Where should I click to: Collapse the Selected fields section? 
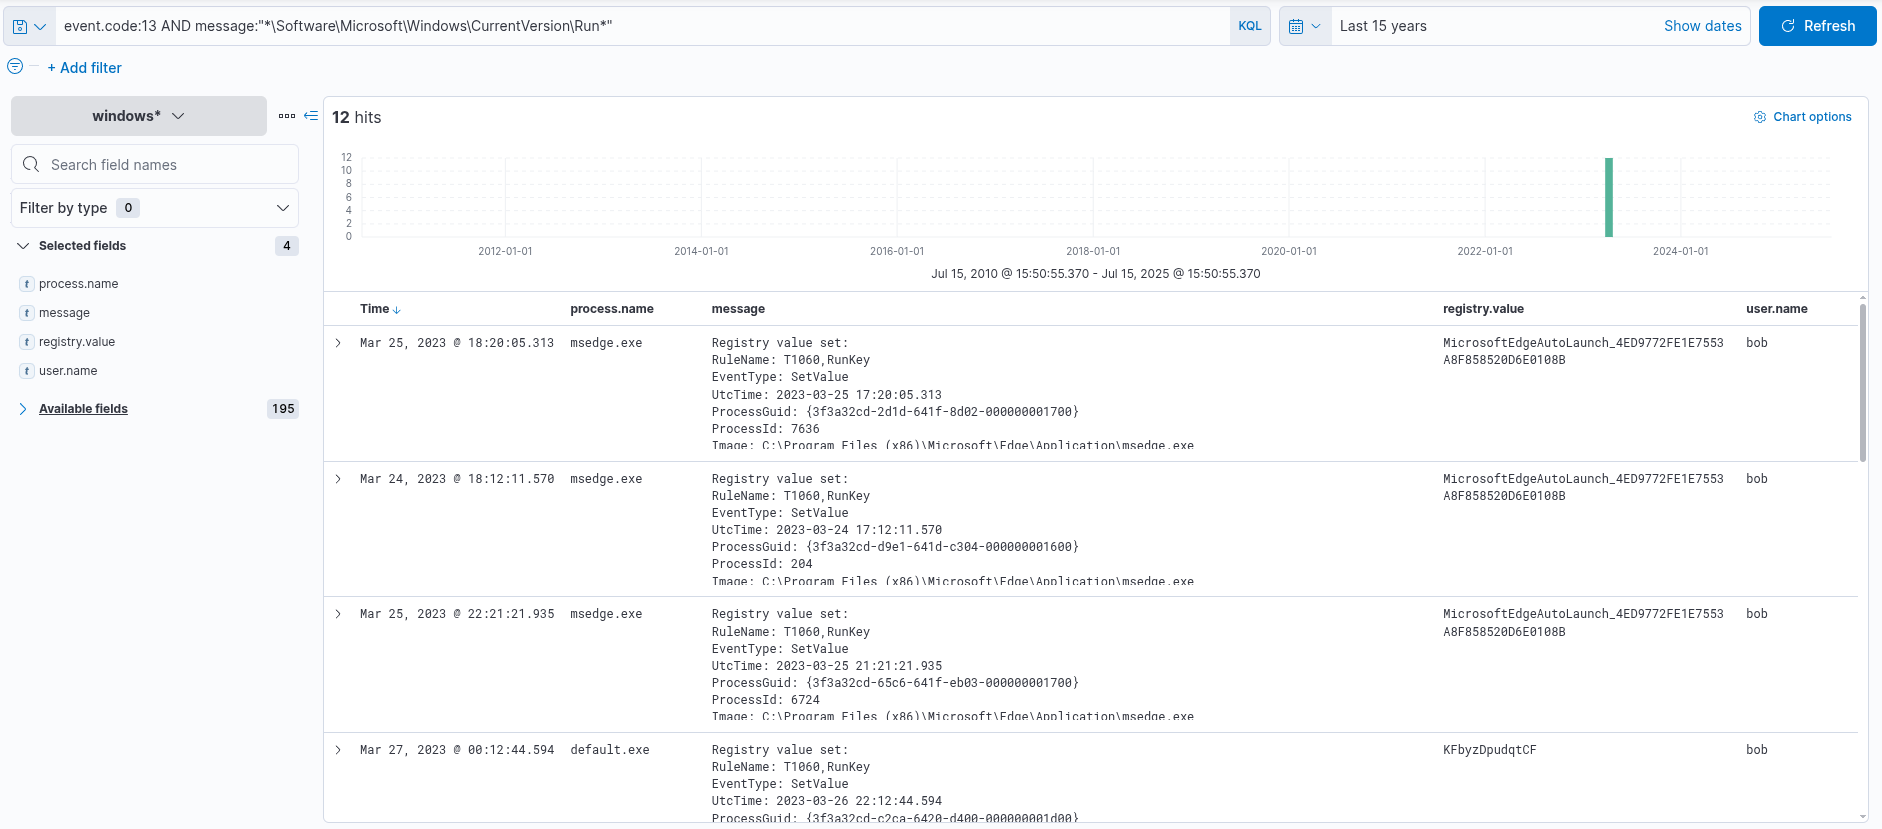point(23,246)
